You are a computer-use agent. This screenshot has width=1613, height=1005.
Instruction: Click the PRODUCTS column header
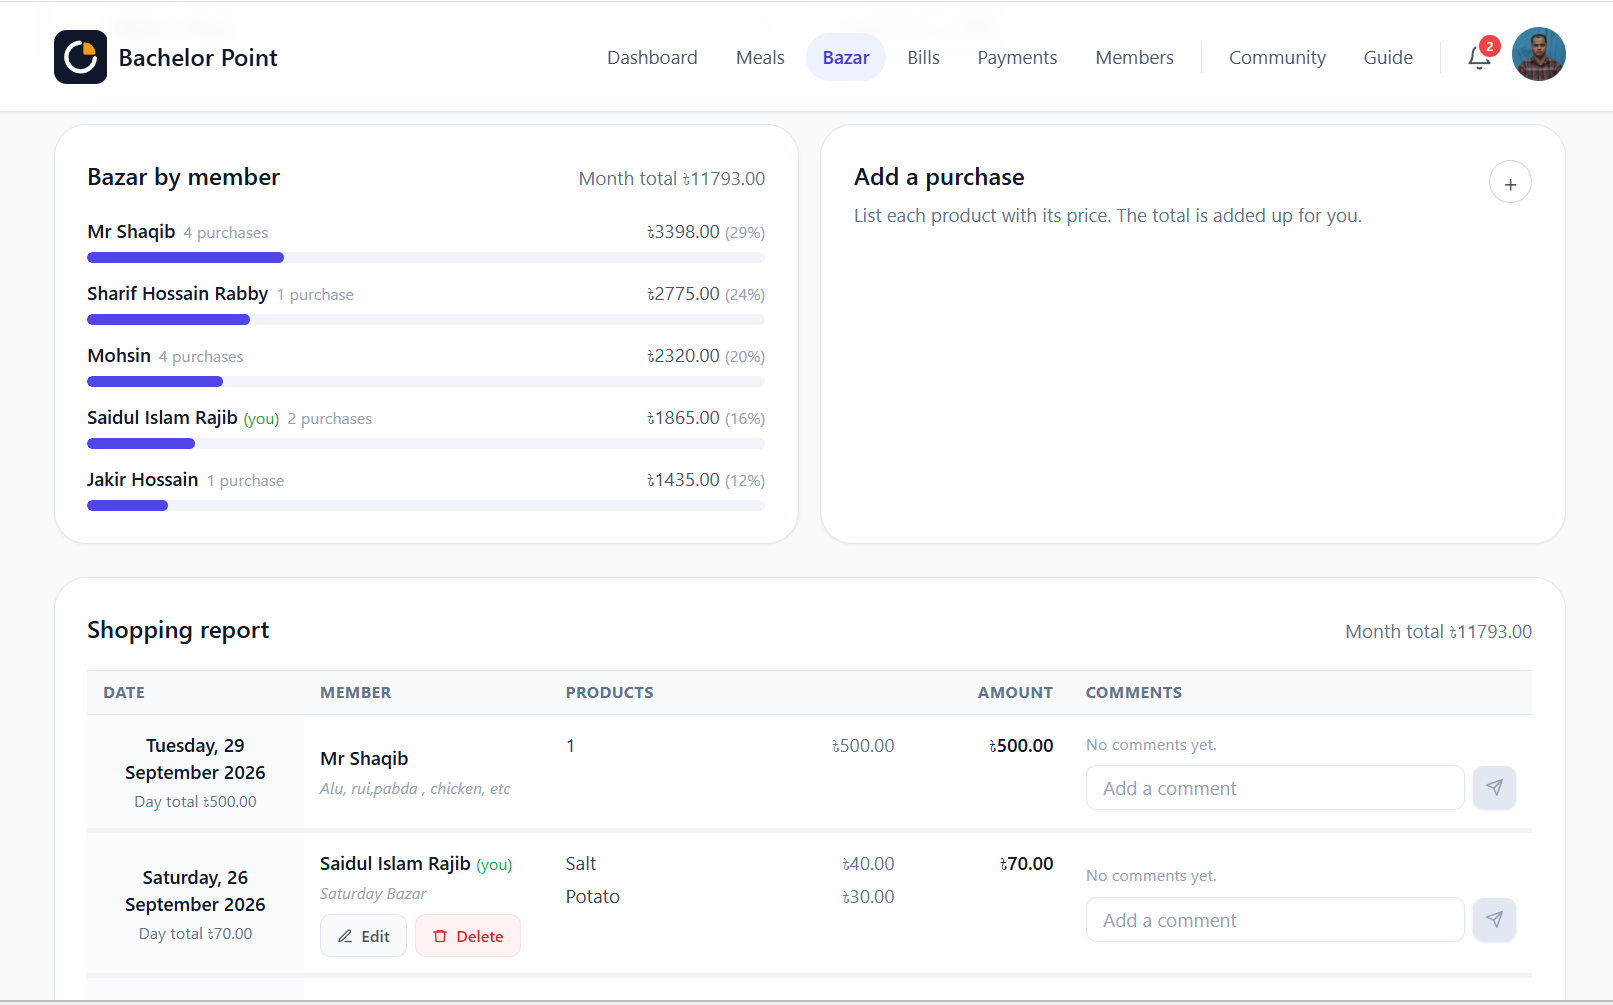(x=609, y=692)
